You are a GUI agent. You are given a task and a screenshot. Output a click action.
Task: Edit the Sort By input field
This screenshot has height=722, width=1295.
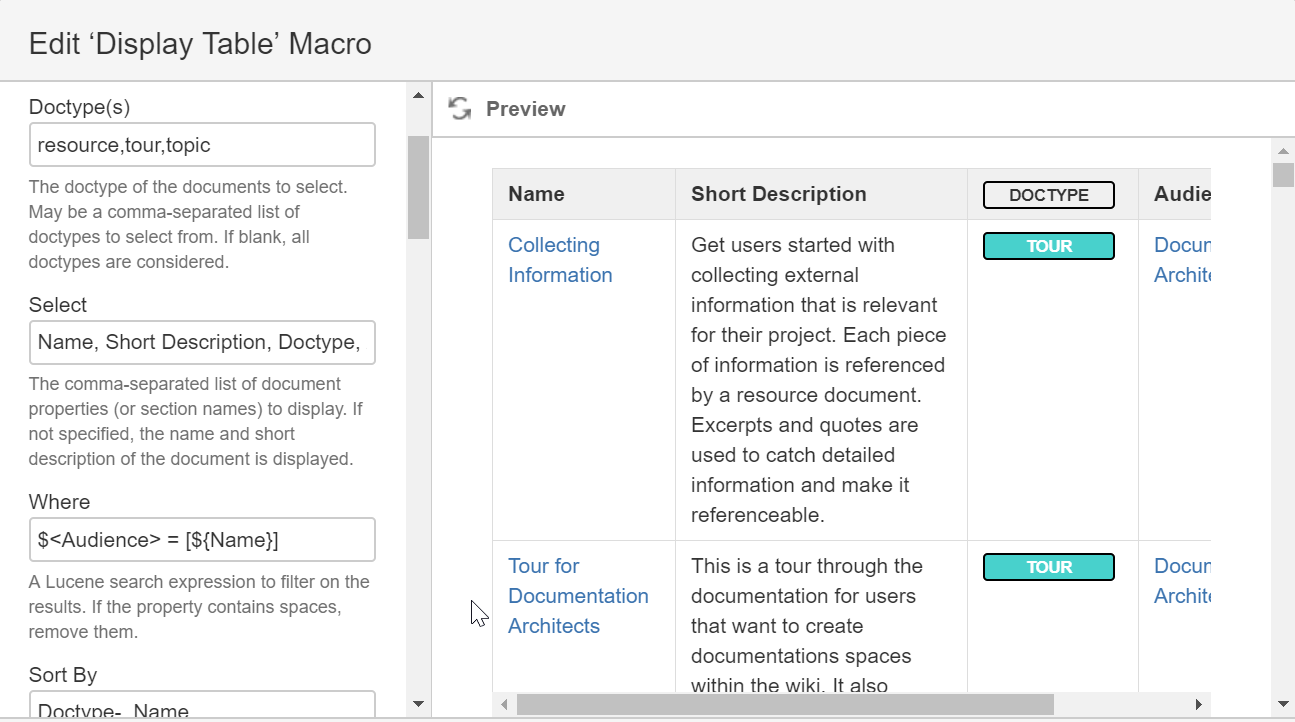pos(202,706)
